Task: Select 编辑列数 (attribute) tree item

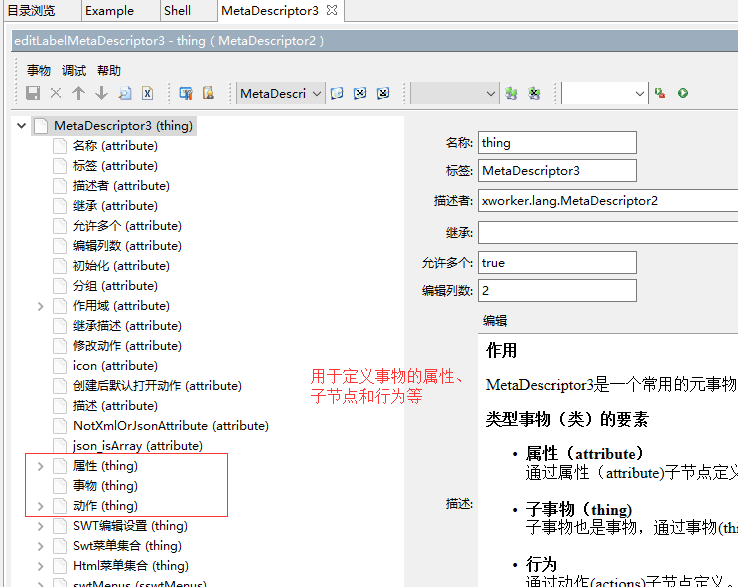Action: pyautogui.click(x=127, y=246)
